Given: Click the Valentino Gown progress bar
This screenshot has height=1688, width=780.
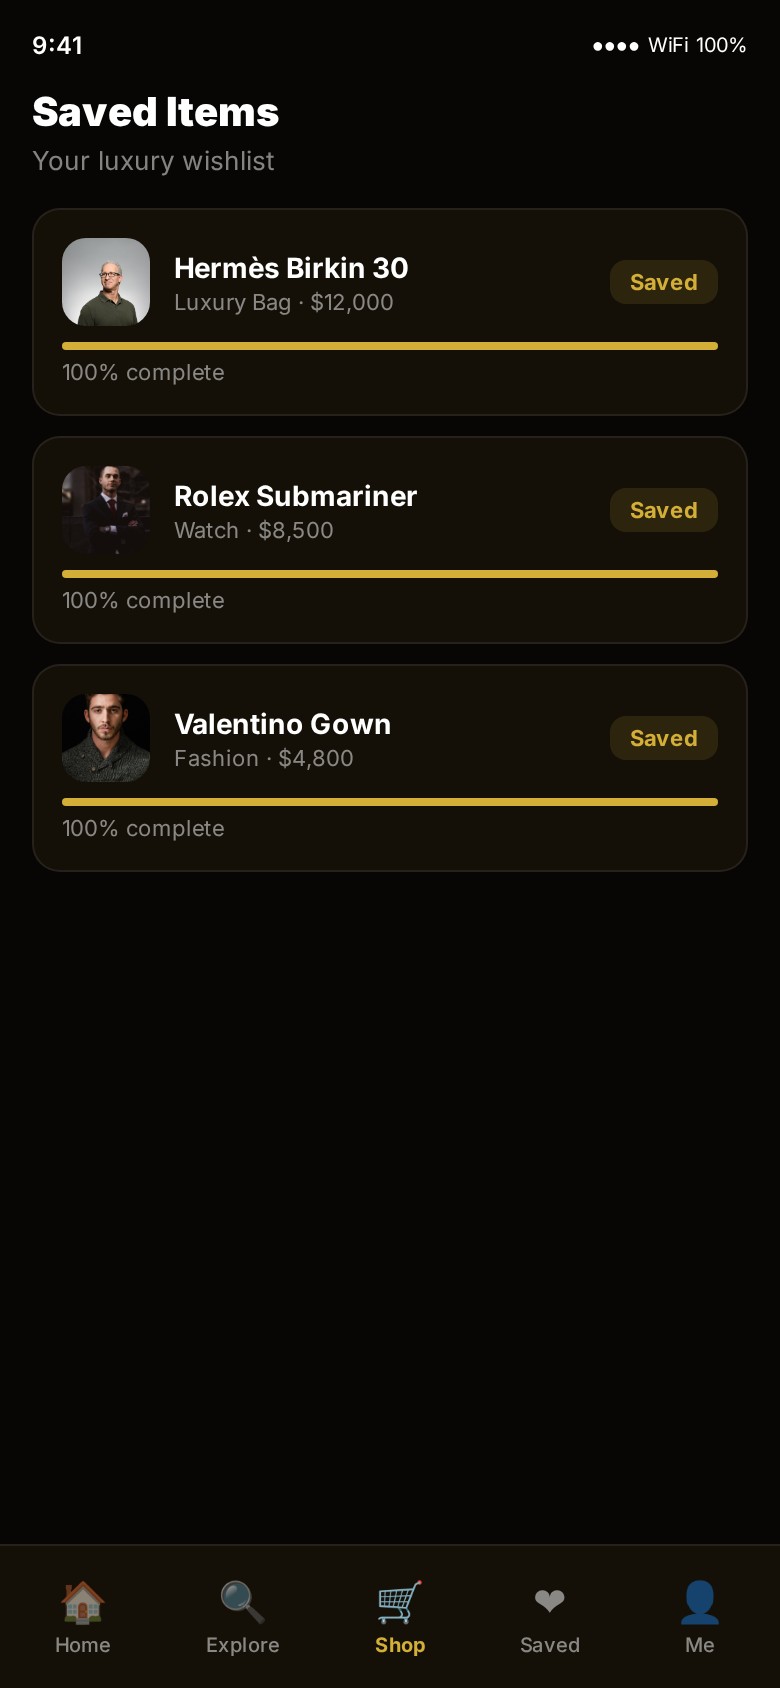Looking at the screenshot, I should (x=390, y=802).
